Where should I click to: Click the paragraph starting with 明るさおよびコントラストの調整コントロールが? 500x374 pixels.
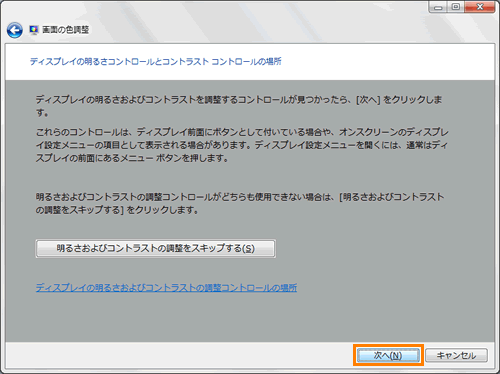point(240,203)
